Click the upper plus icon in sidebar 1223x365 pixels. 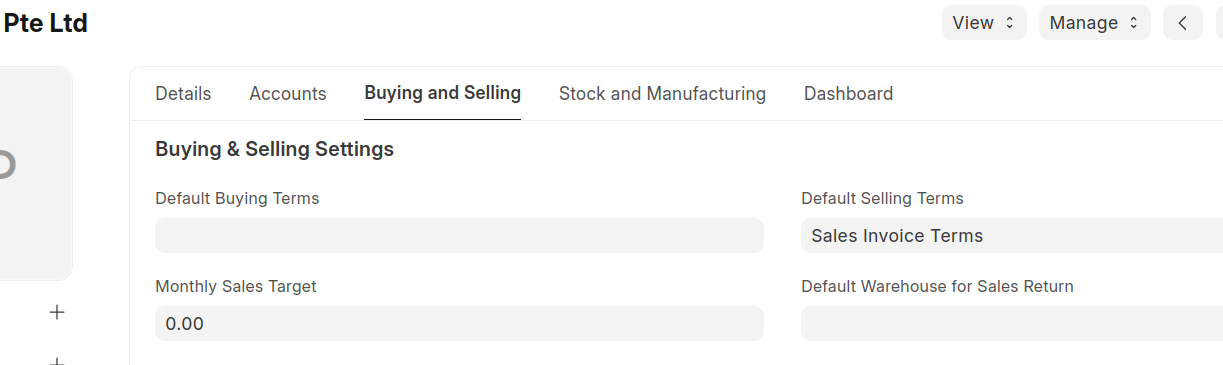click(x=57, y=313)
